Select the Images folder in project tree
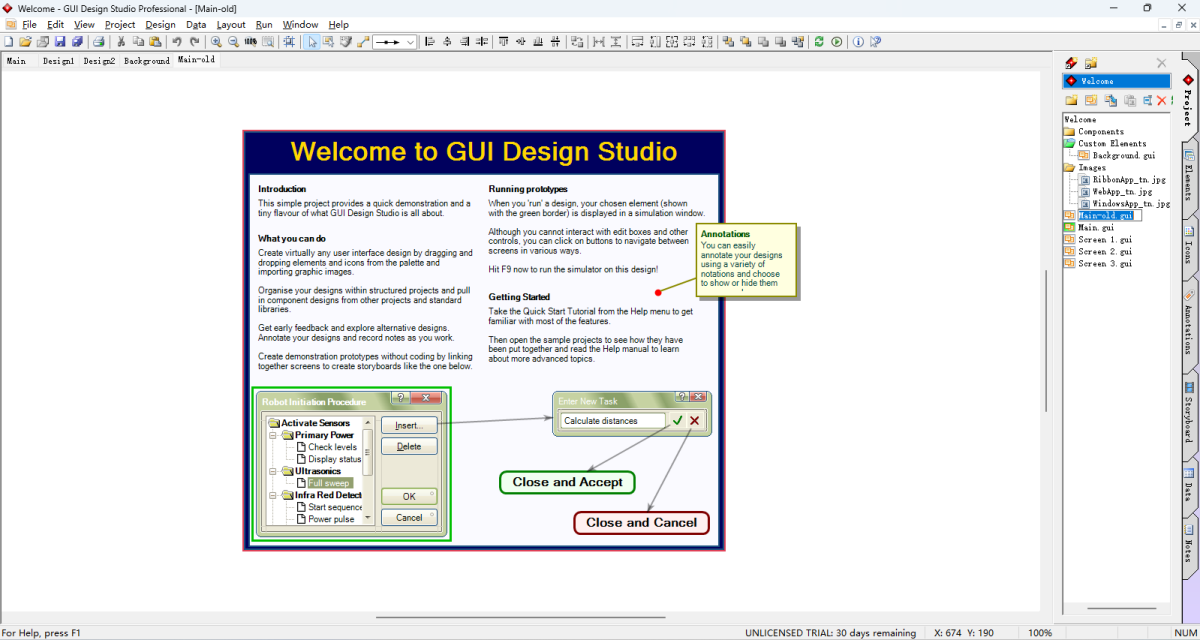The width and height of the screenshot is (1200, 640). click(x=1092, y=168)
